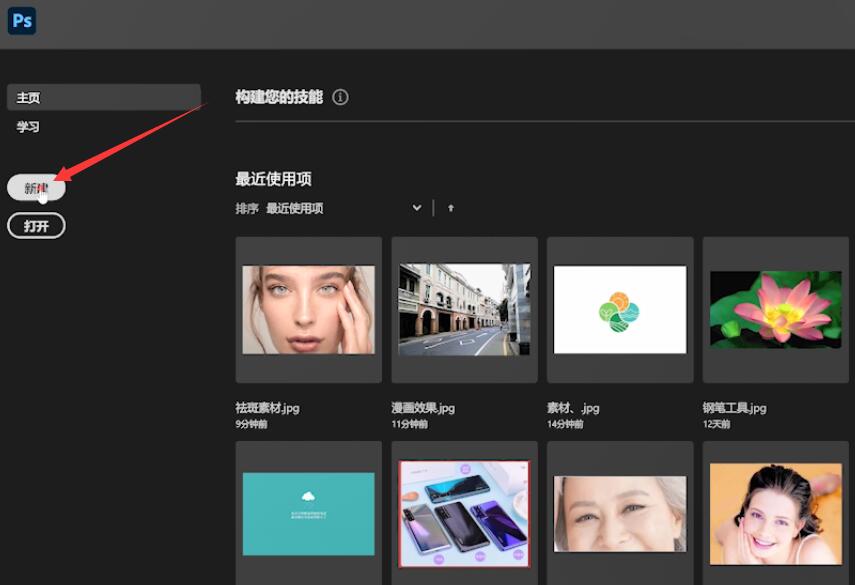Click the 12天前 timestamp text
Image resolution: width=855 pixels, height=585 pixels.
716,424
